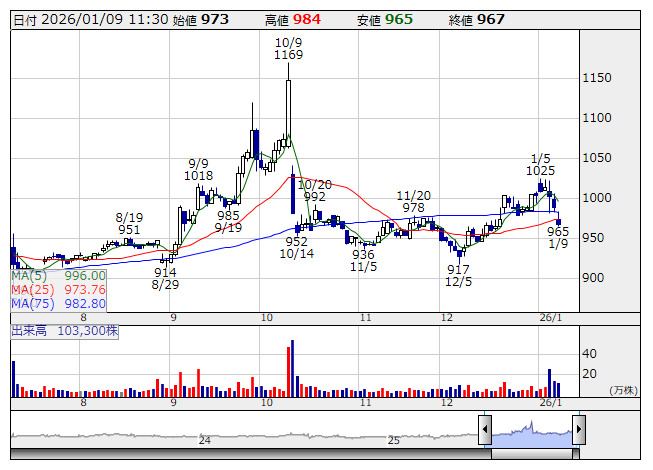Image resolution: width=653 pixels, height=470 pixels.
Task: Click the MA(75) 982.80 legend entry
Action: 58,304
